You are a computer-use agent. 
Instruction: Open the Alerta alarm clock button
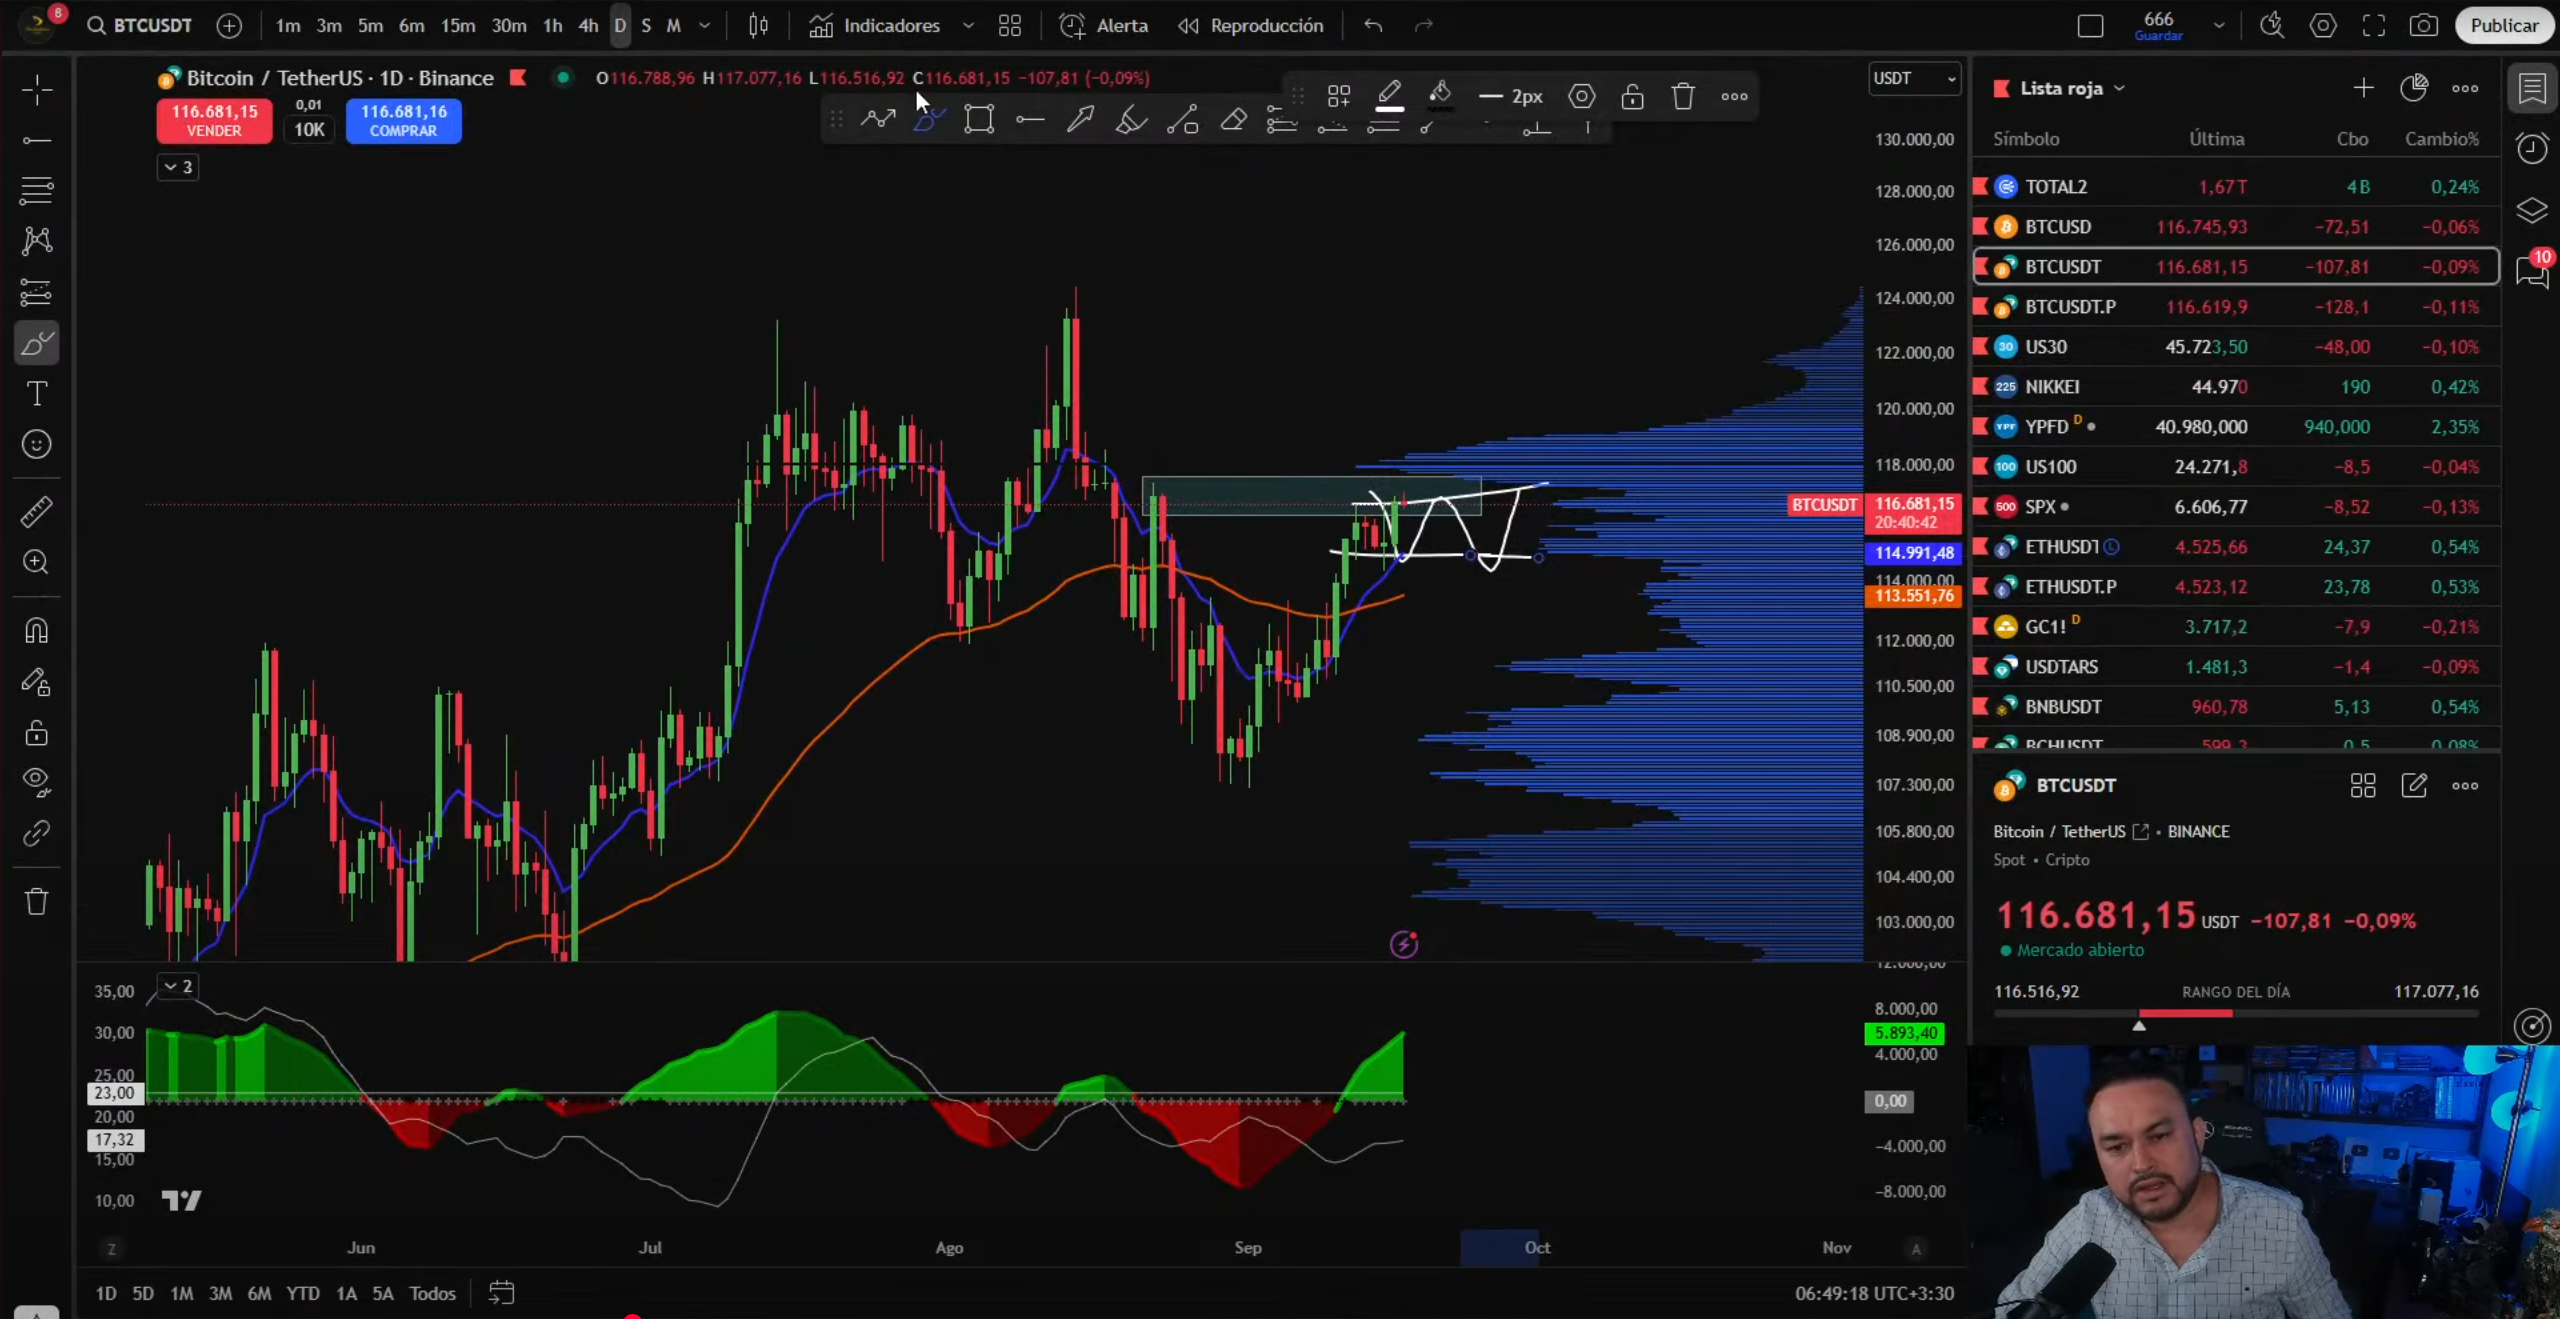tap(1104, 26)
